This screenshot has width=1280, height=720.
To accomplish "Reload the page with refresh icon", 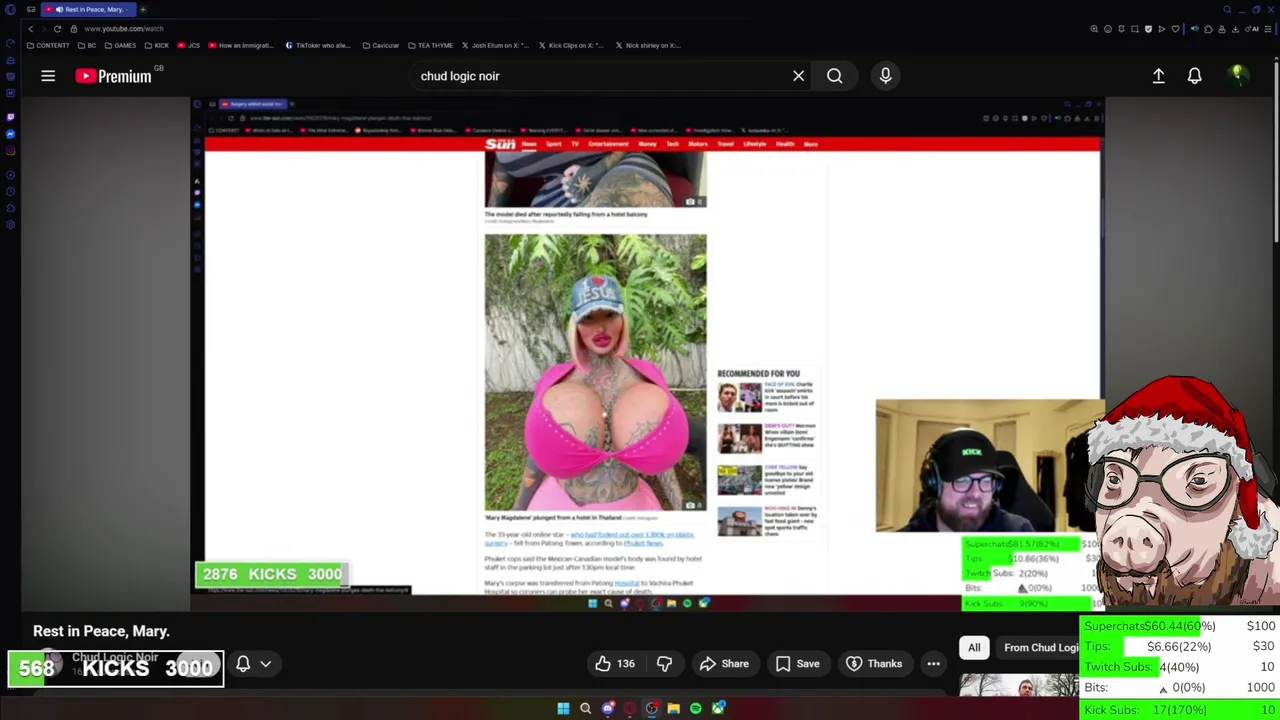I will click(x=57, y=29).
